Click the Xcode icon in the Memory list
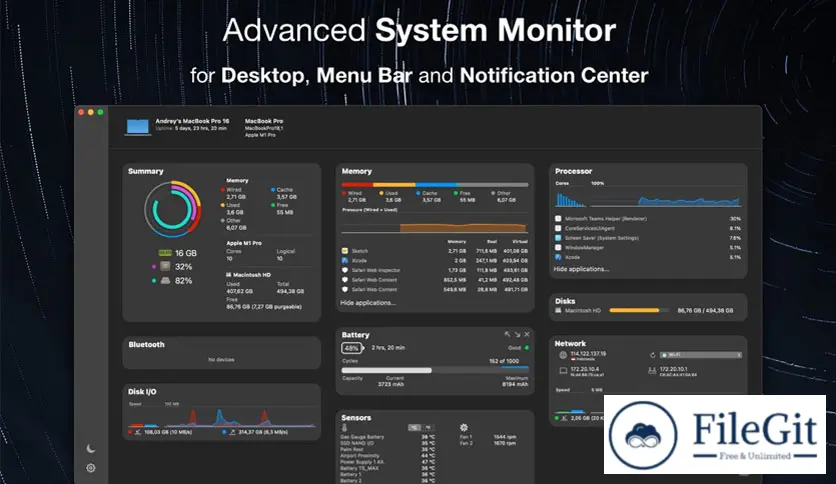This screenshot has width=836, height=484. click(344, 260)
